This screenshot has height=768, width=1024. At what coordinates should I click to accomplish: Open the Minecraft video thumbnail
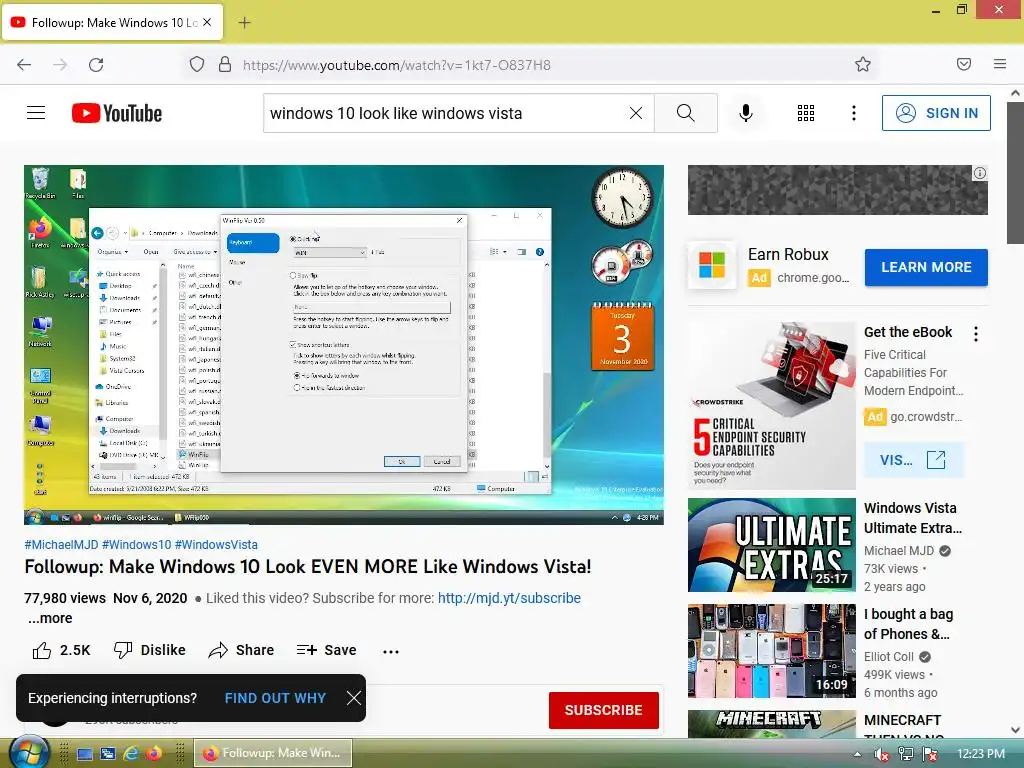click(x=772, y=724)
